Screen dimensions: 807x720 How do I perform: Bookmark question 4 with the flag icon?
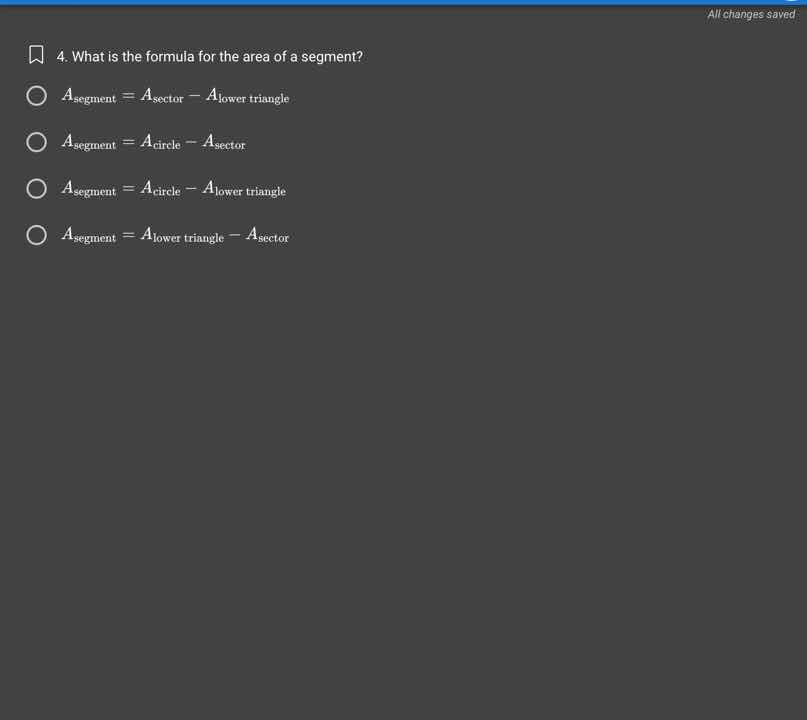click(36, 56)
